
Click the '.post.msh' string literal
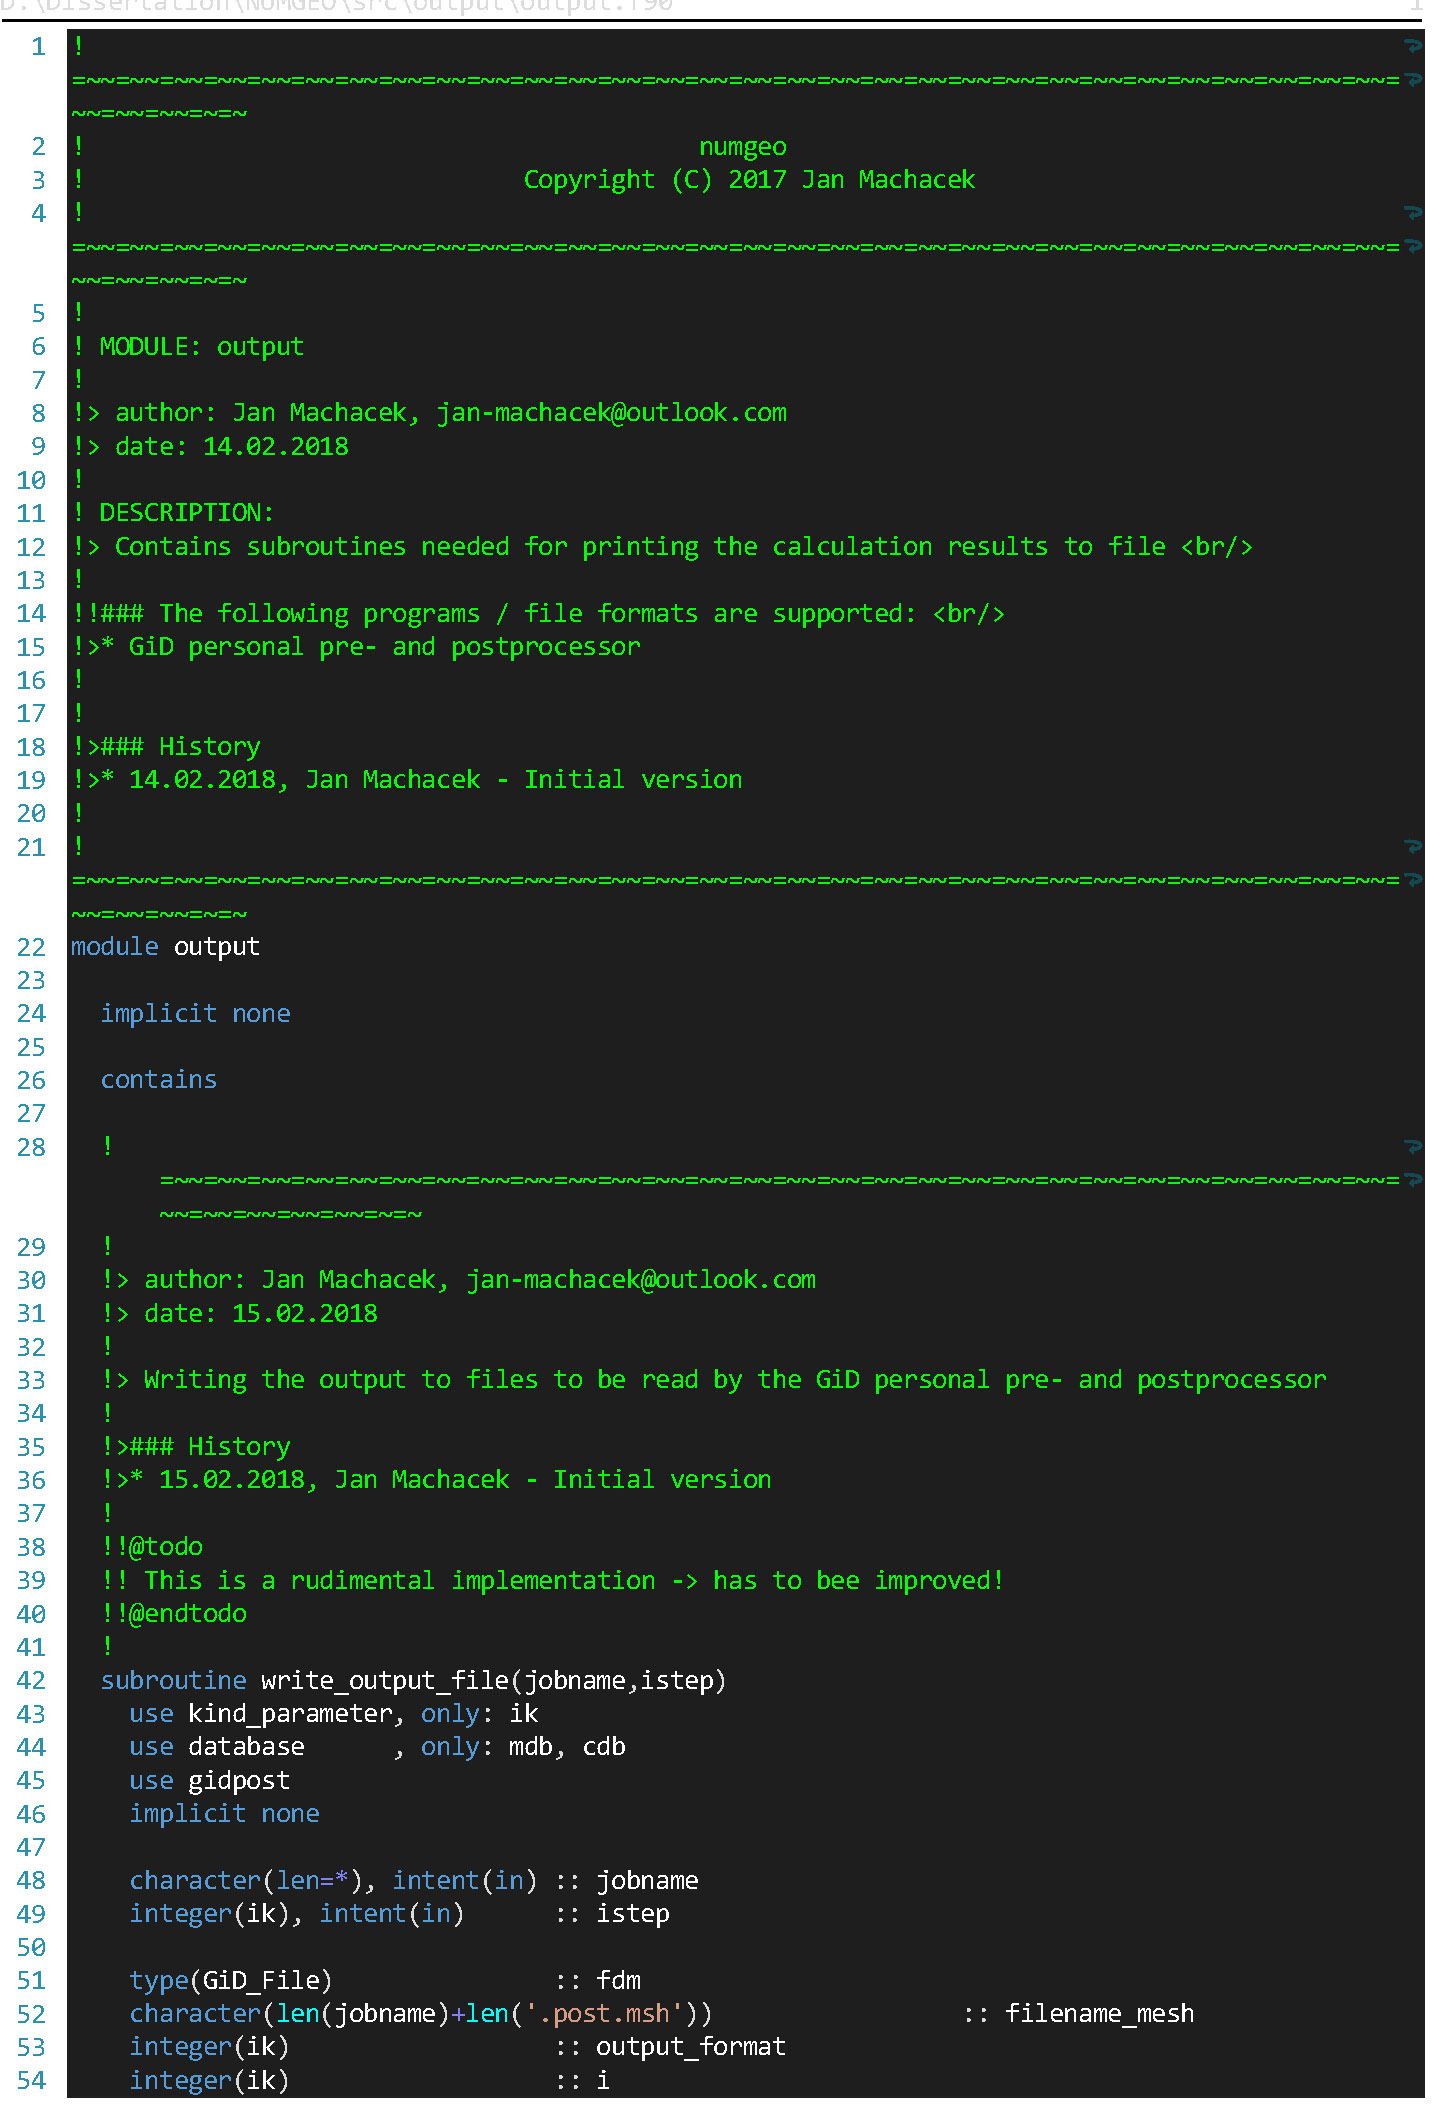pyautogui.click(x=611, y=2014)
